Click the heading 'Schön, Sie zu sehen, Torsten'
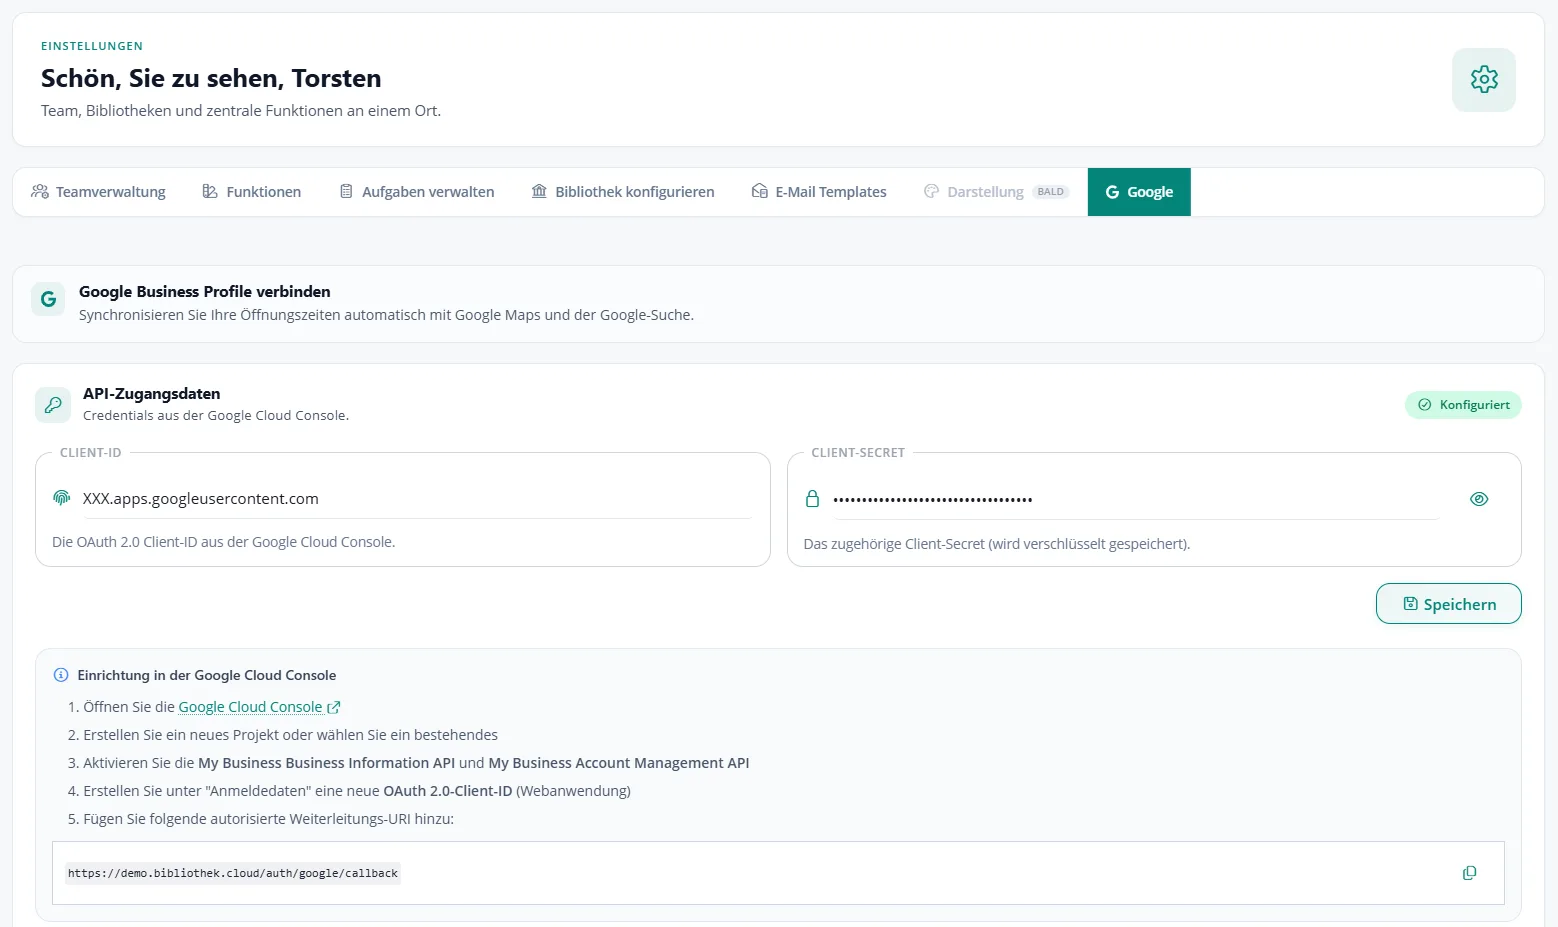1558x927 pixels. pyautogui.click(x=211, y=78)
